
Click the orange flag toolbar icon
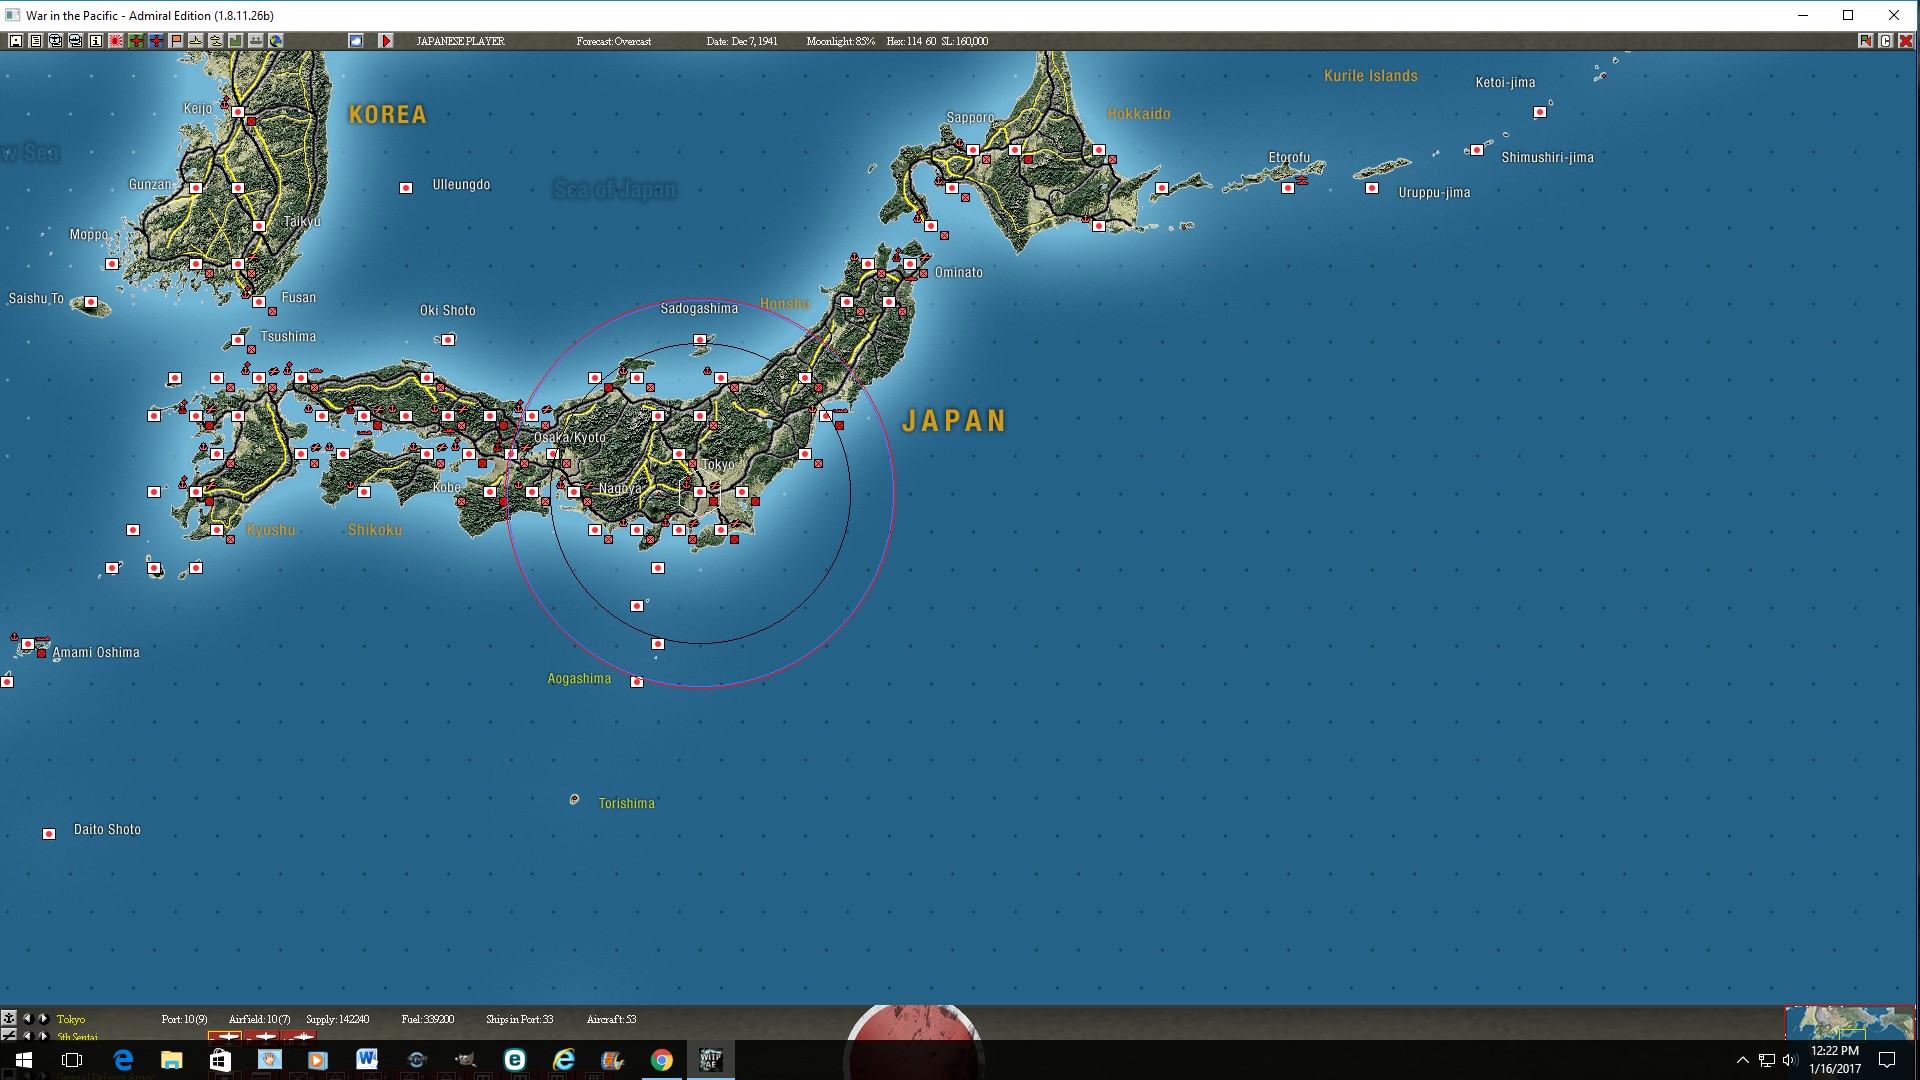click(175, 41)
